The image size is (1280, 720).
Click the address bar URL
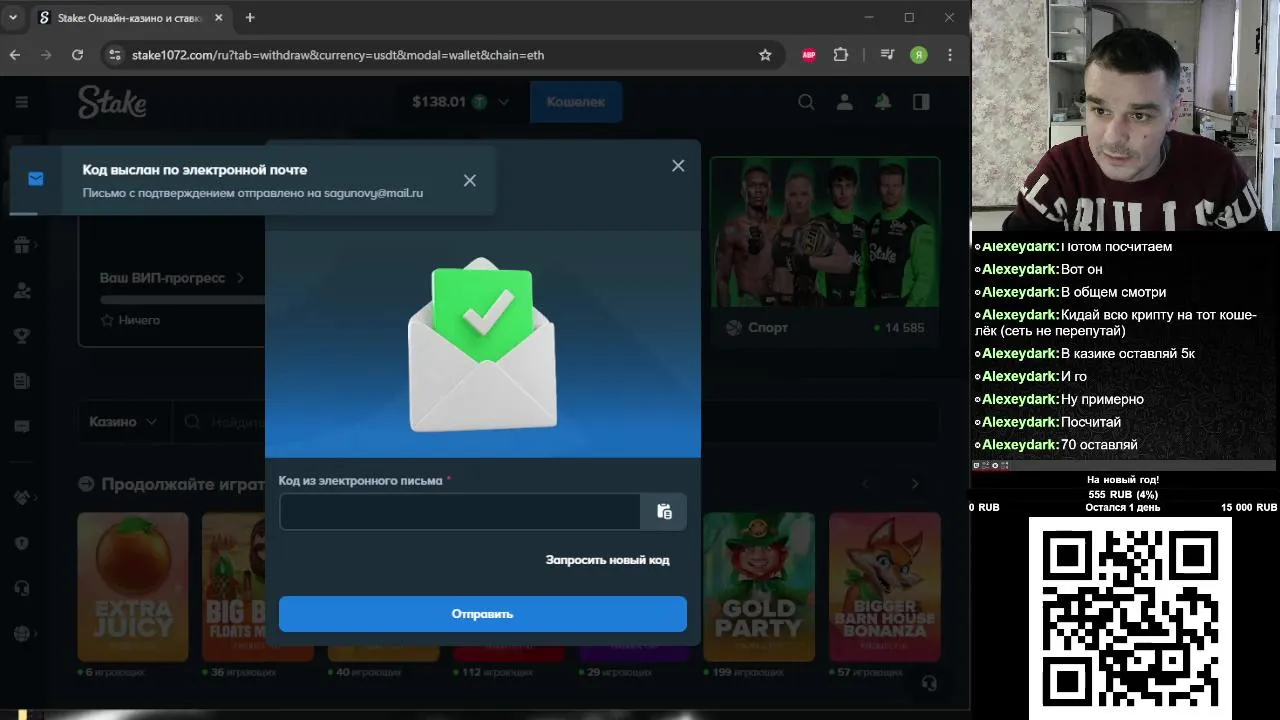pyautogui.click(x=338, y=55)
